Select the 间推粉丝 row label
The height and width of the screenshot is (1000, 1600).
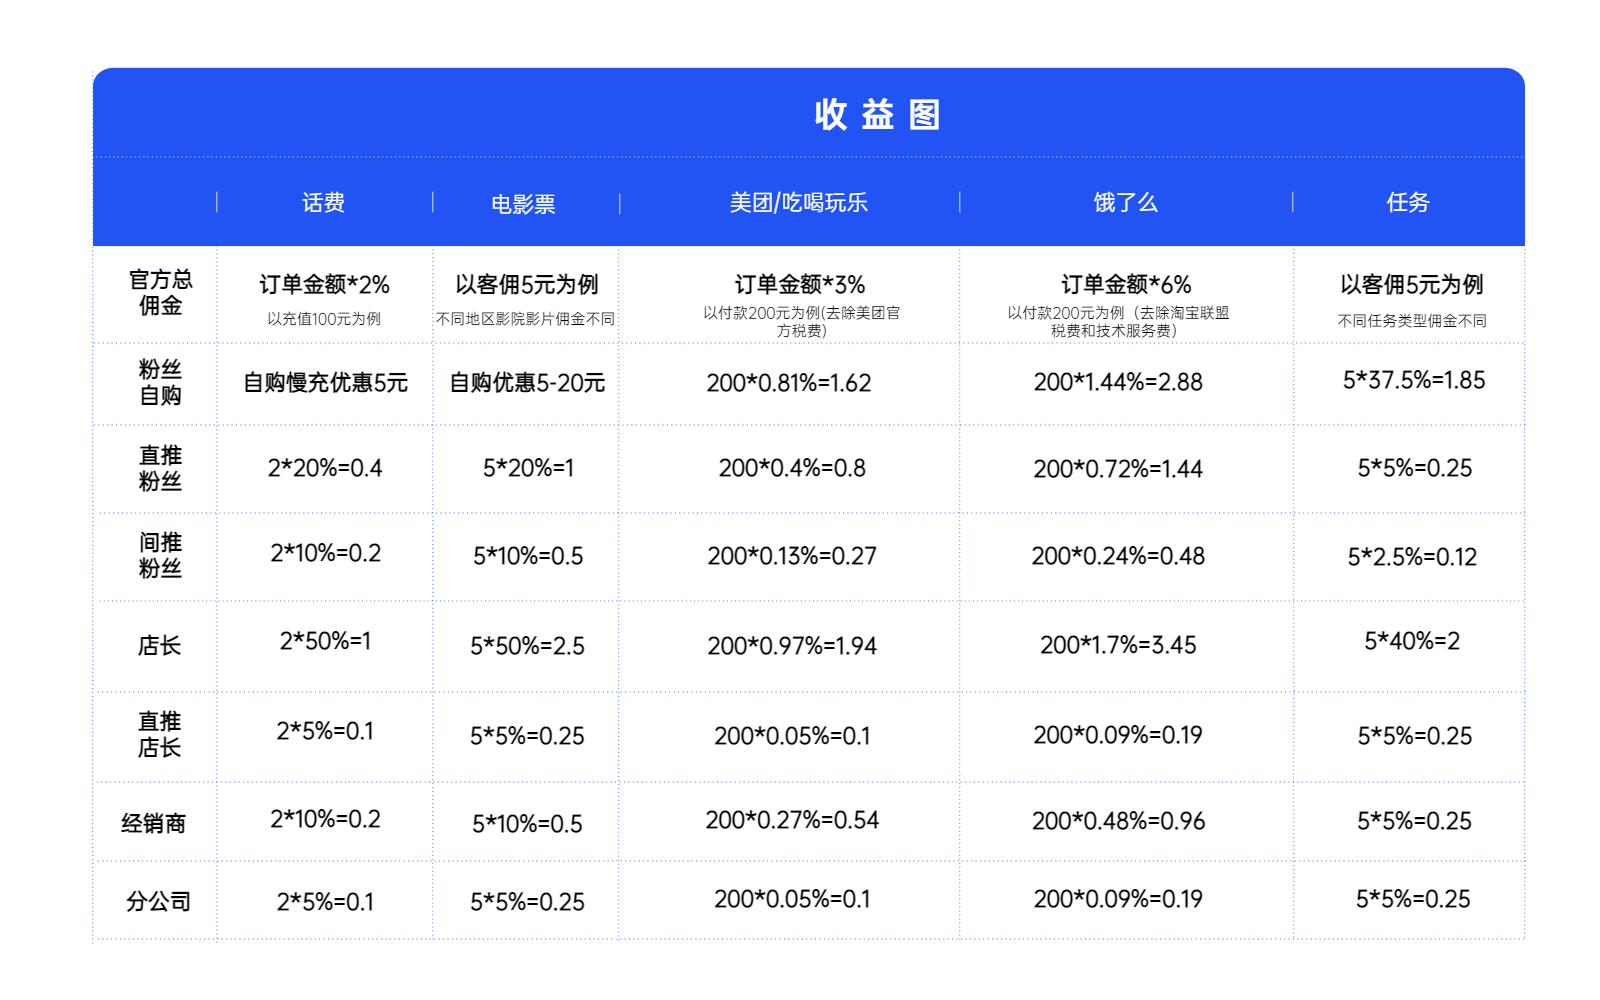(x=160, y=555)
